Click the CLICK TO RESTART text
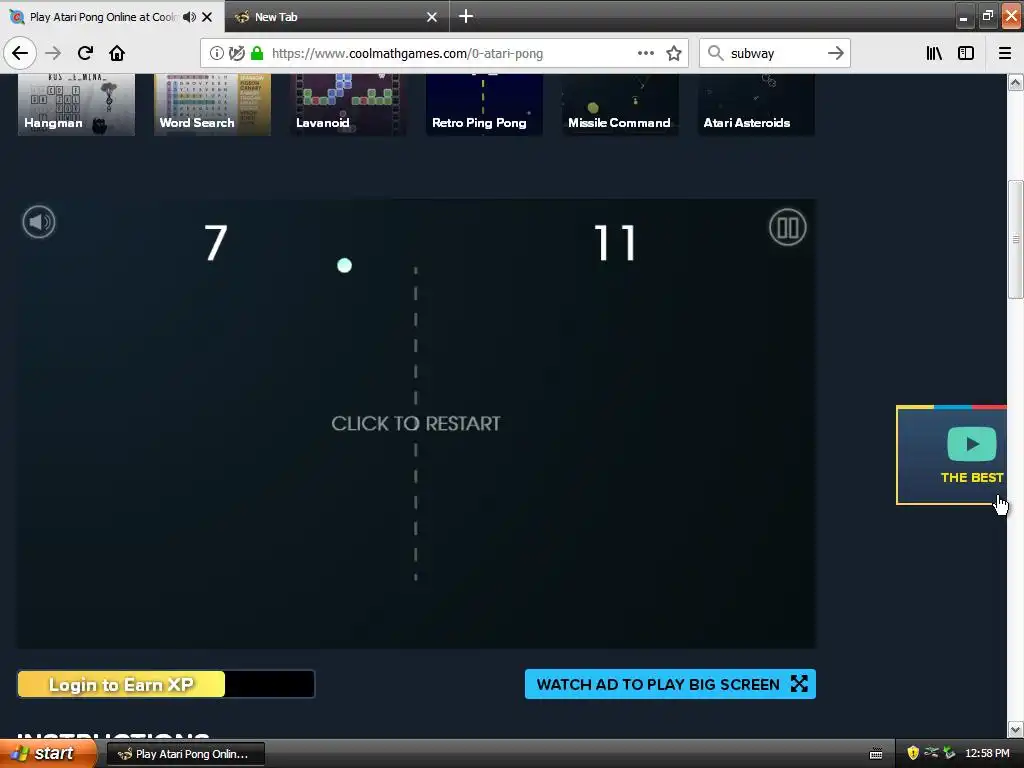This screenshot has width=1024, height=768. [416, 424]
